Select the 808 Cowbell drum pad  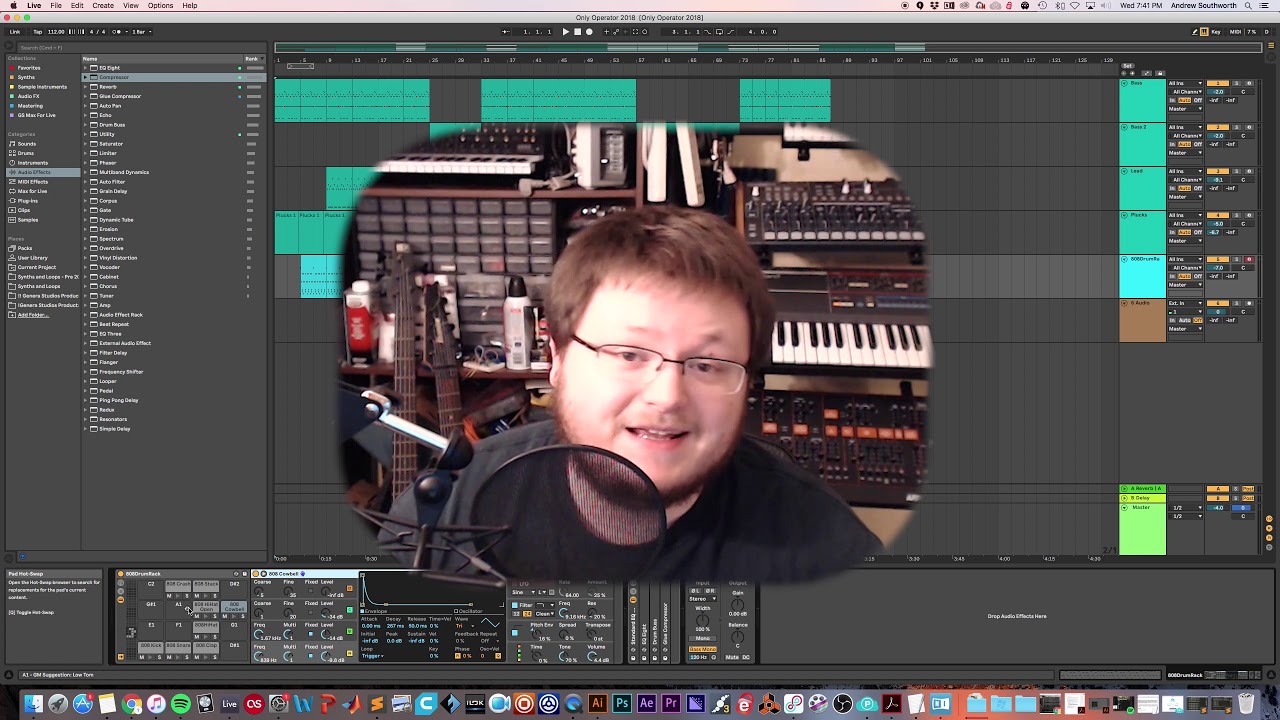point(234,606)
